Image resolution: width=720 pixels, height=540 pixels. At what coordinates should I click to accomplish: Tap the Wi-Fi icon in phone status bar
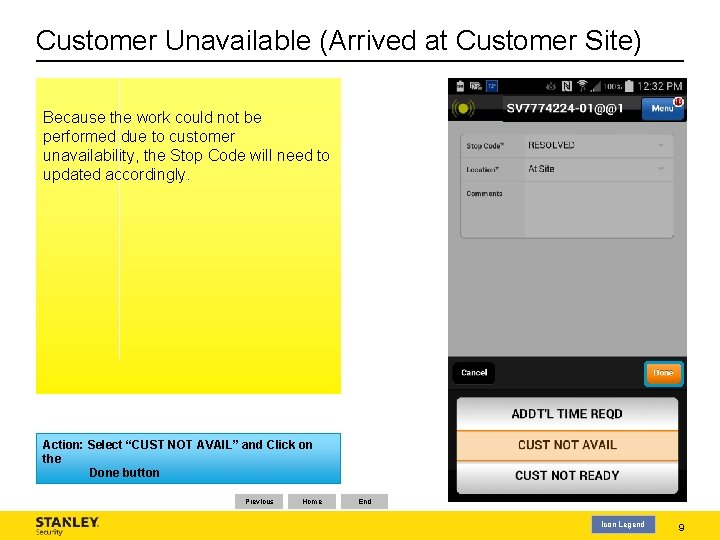(582, 85)
